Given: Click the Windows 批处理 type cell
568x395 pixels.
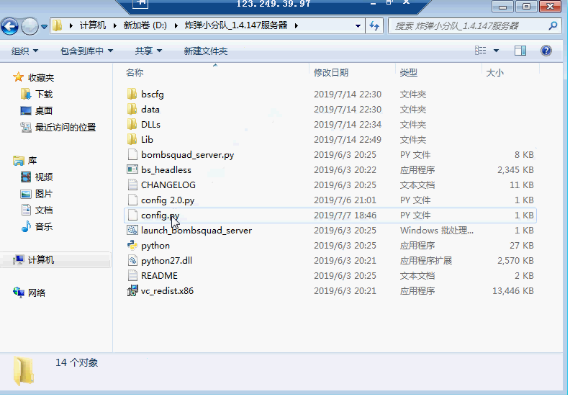Looking at the screenshot, I should (437, 230).
